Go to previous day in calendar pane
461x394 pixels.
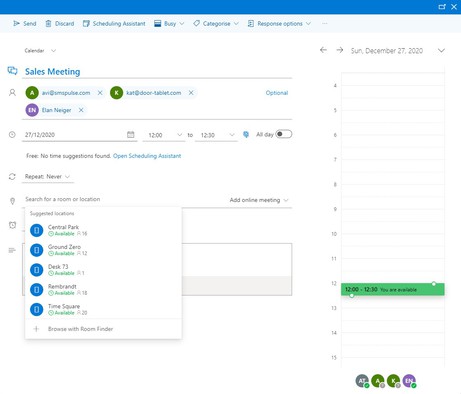(x=323, y=50)
